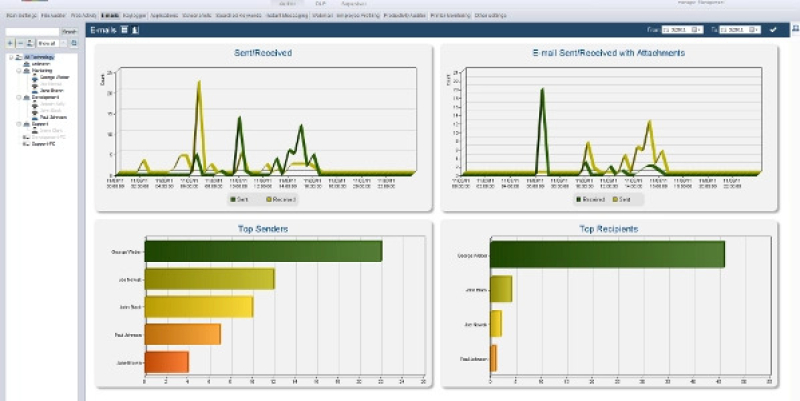
Task: Click the Development group icon in tree
Action: point(27,97)
